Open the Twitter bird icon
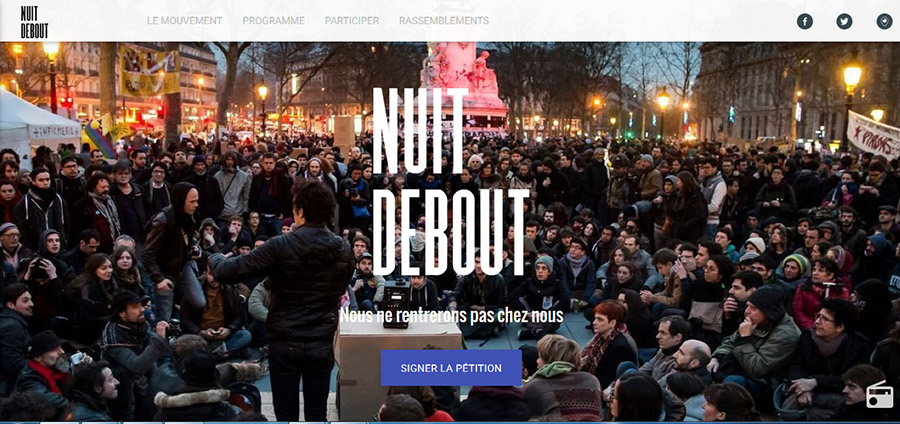Viewport: 900px width, 424px height. point(844,22)
